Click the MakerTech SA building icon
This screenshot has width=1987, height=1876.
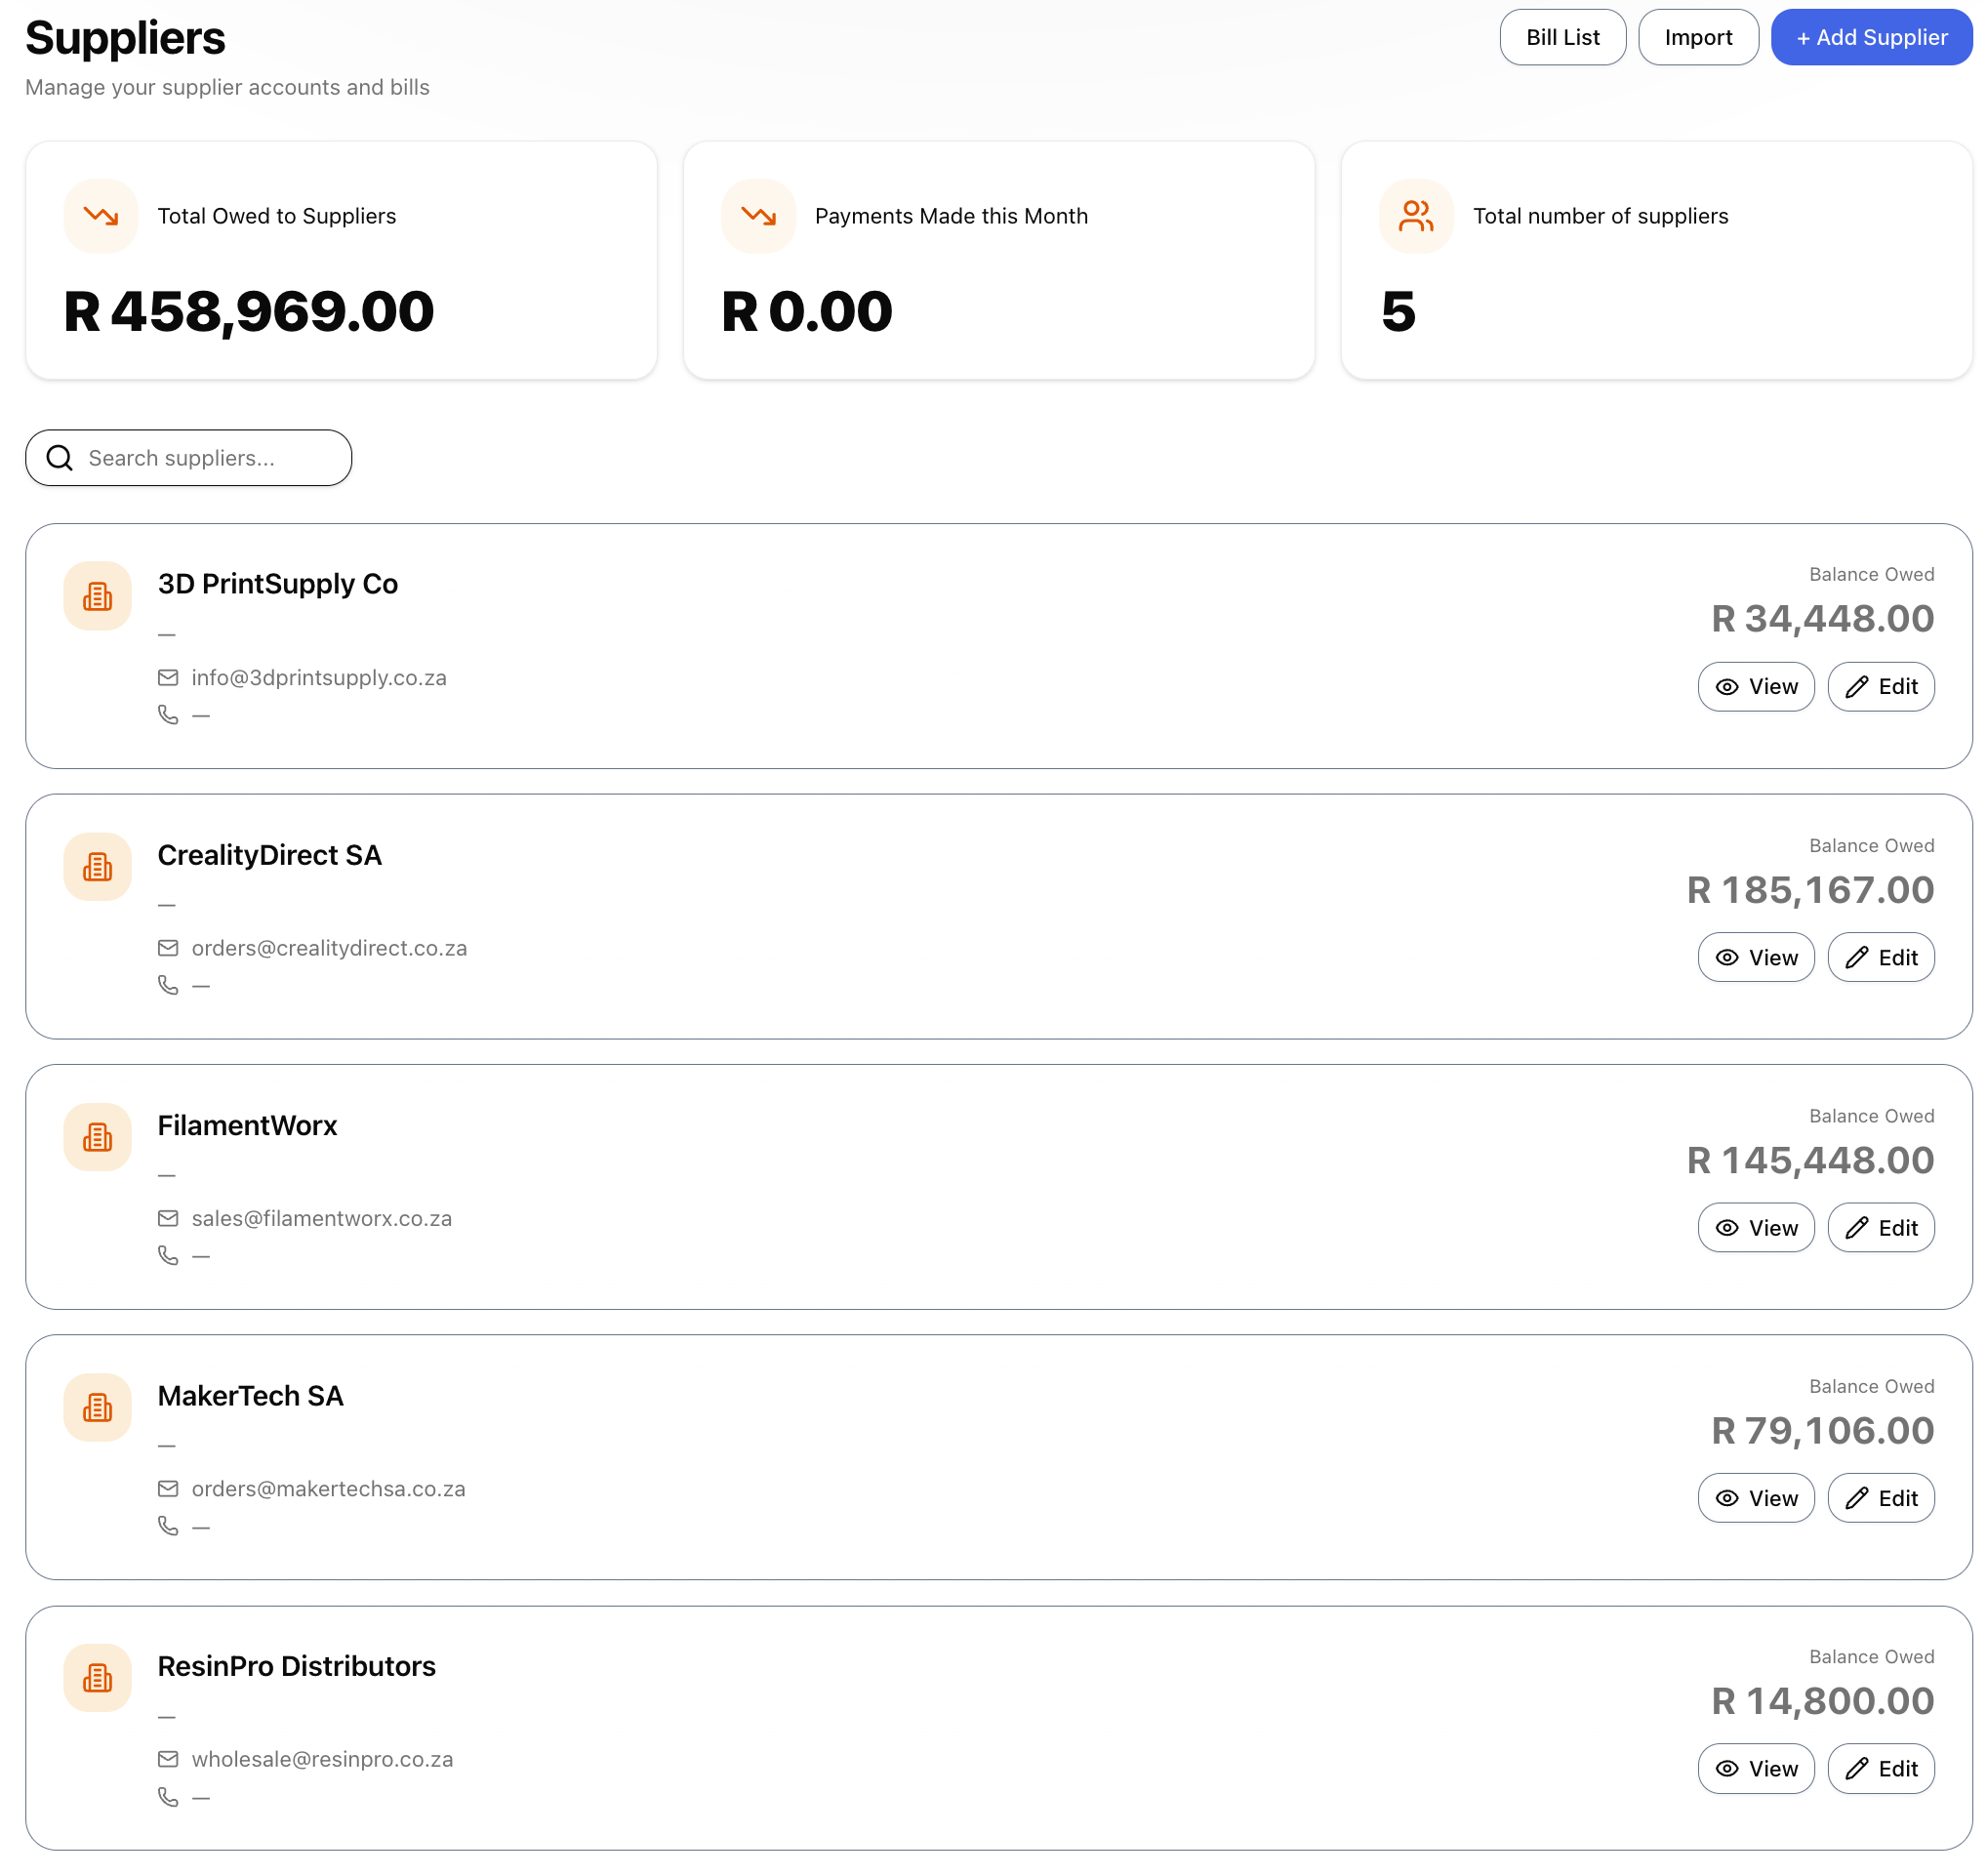click(97, 1407)
